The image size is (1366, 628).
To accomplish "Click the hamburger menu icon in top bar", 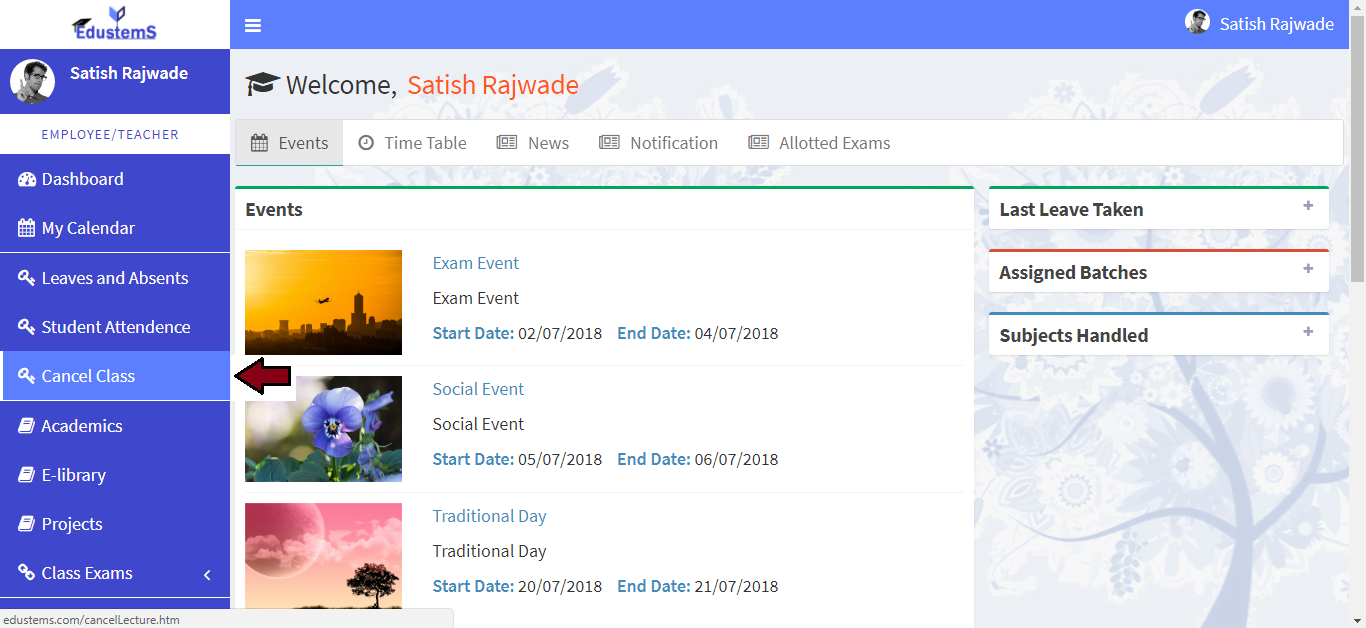I will [x=253, y=25].
